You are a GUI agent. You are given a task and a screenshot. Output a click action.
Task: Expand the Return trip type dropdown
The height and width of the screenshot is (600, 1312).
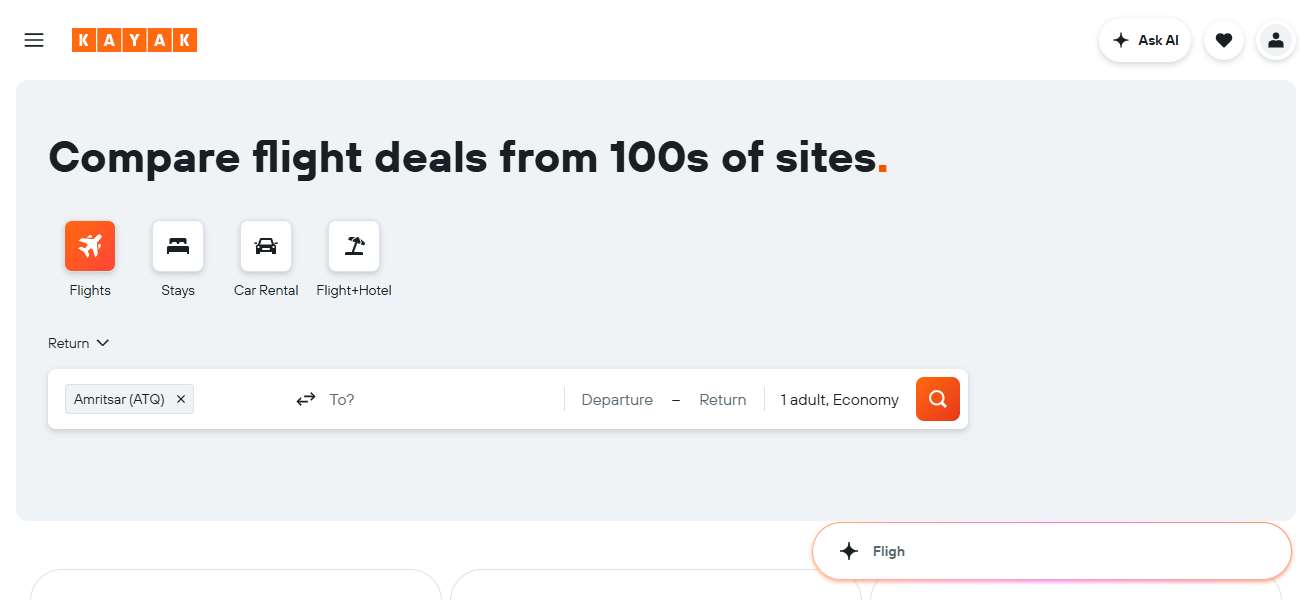[78, 343]
